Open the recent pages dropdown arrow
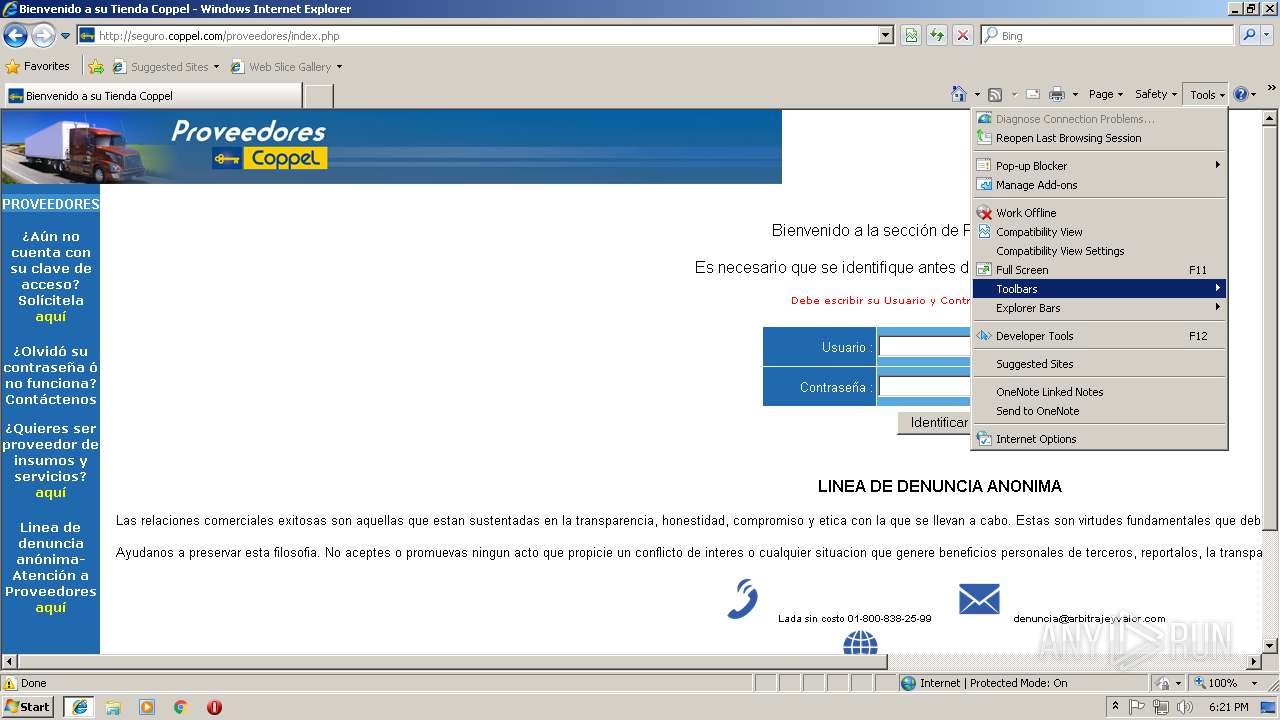Viewport: 1280px width, 720px height. click(x=66, y=36)
